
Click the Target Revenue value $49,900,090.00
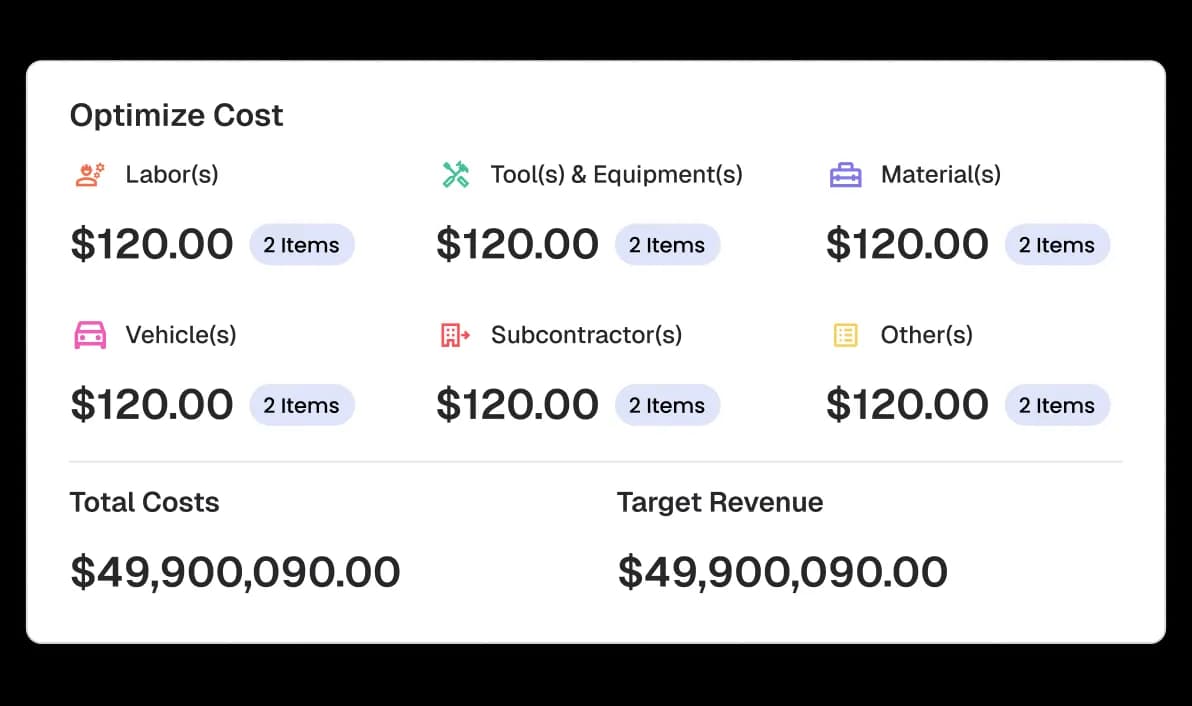[x=782, y=572]
